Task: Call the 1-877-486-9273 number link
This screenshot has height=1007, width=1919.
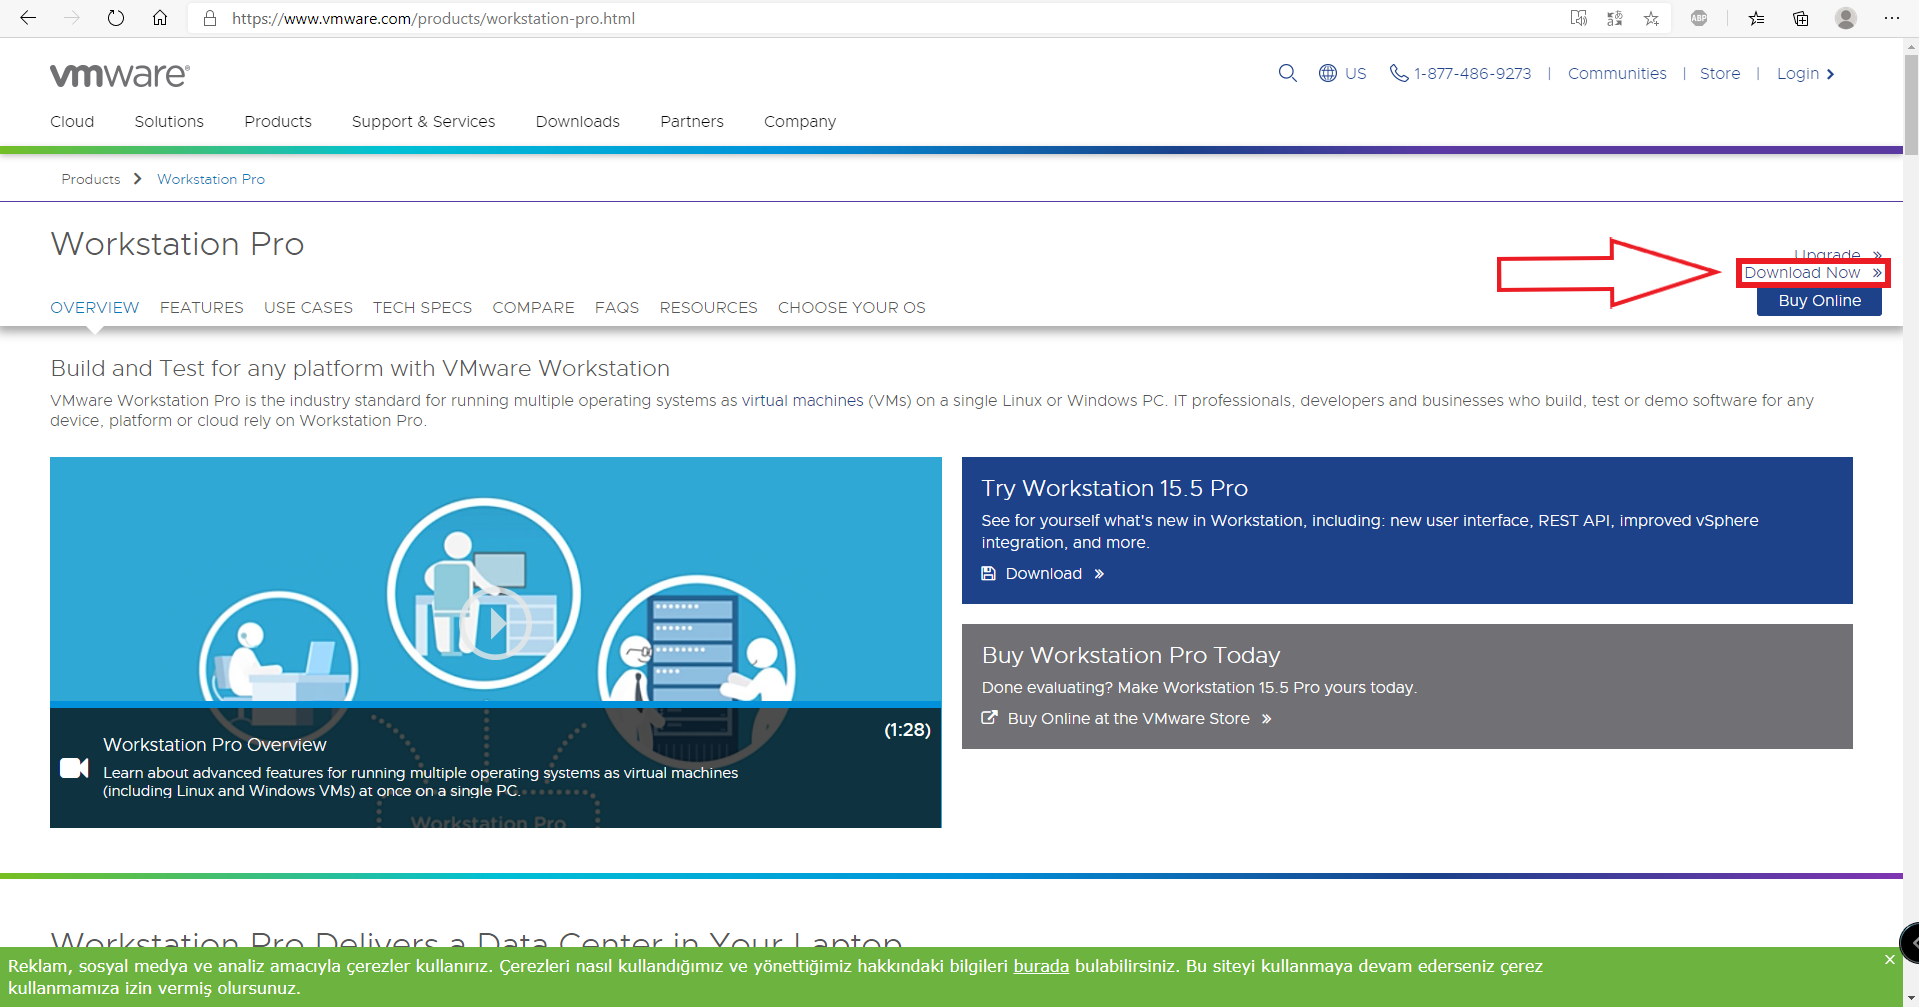Action: (x=1472, y=73)
